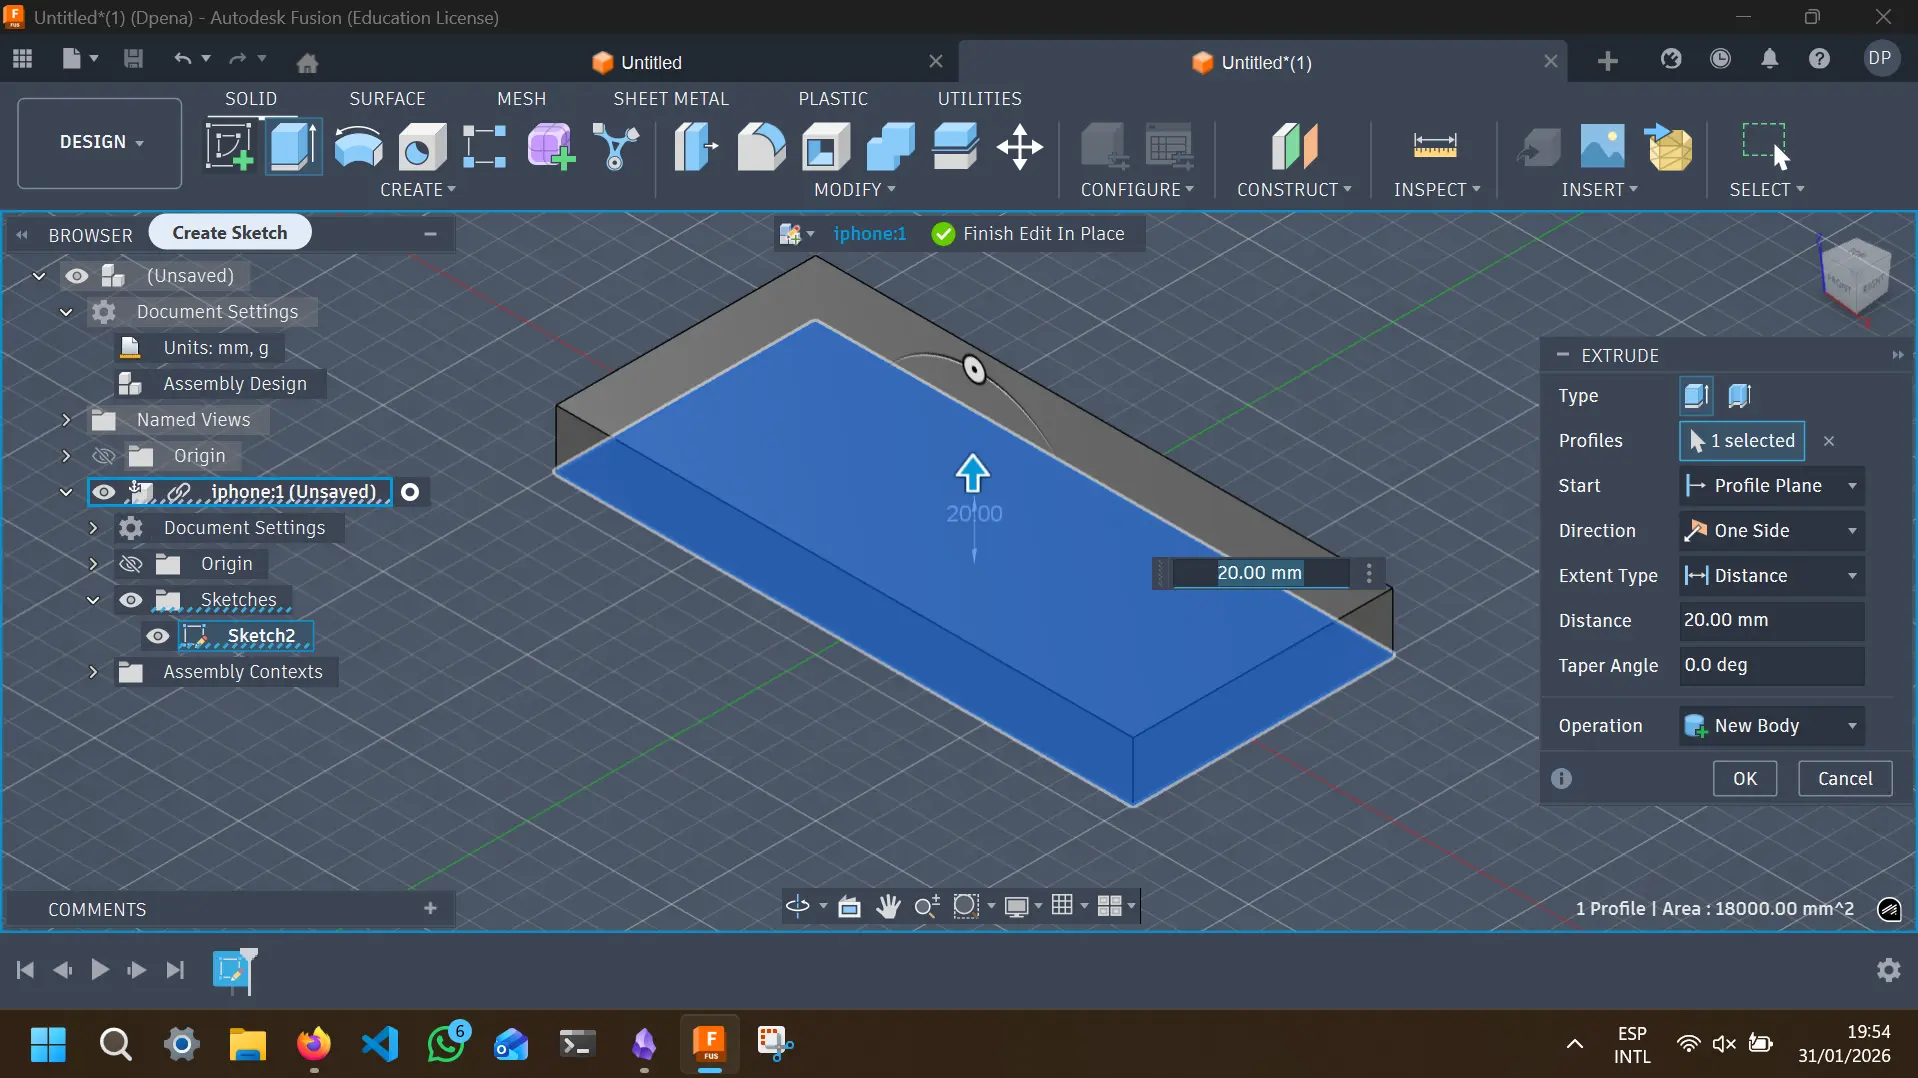Activate the window Select tool icon
Image resolution: width=1918 pixels, height=1078 pixels.
1766,146
